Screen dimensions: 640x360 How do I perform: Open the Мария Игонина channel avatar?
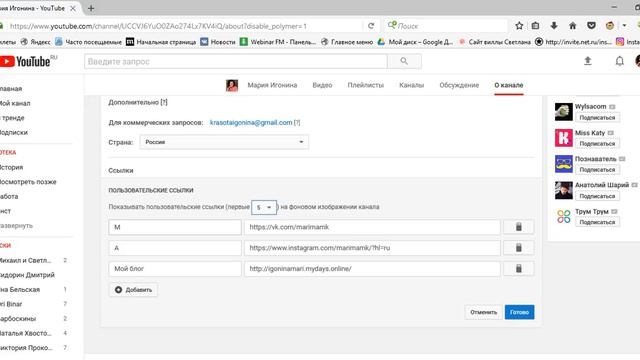tap(232, 85)
